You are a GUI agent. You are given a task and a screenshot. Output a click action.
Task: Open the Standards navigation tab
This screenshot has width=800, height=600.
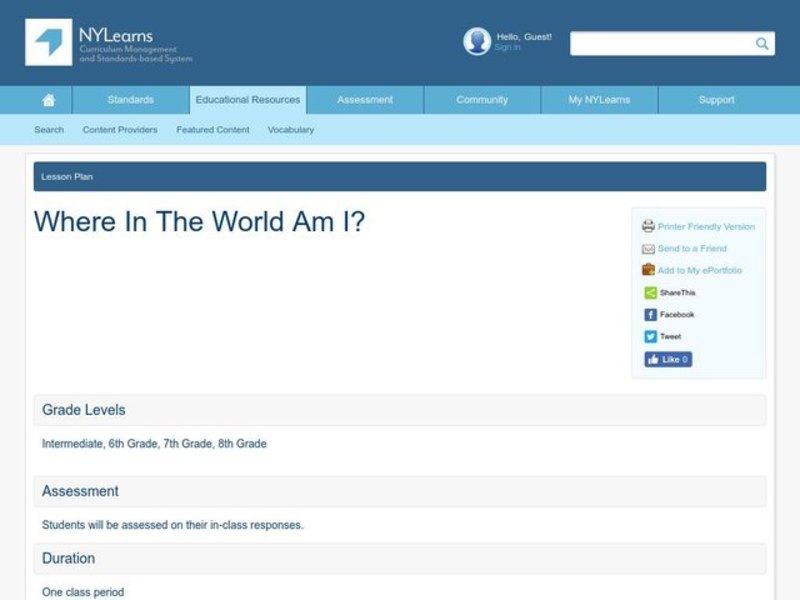tap(130, 99)
